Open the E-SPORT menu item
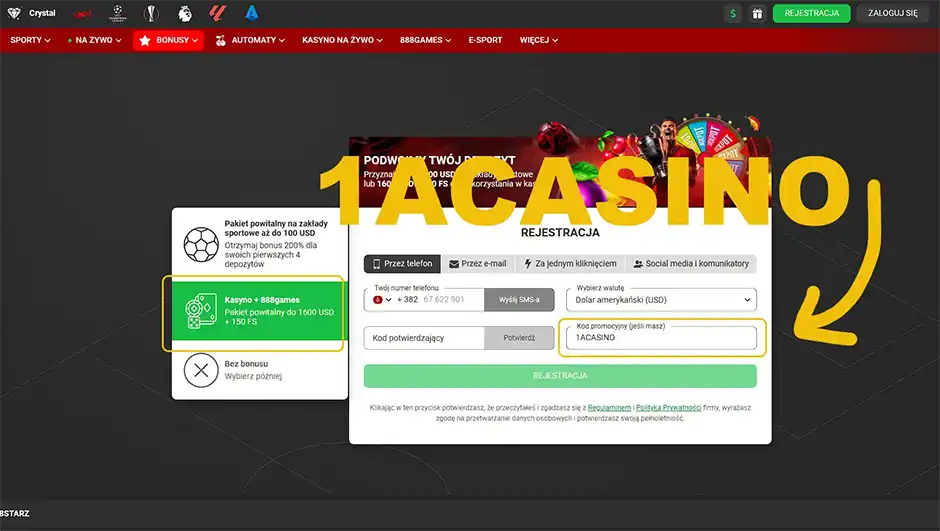Viewport: 940px width, 531px height. click(485, 40)
